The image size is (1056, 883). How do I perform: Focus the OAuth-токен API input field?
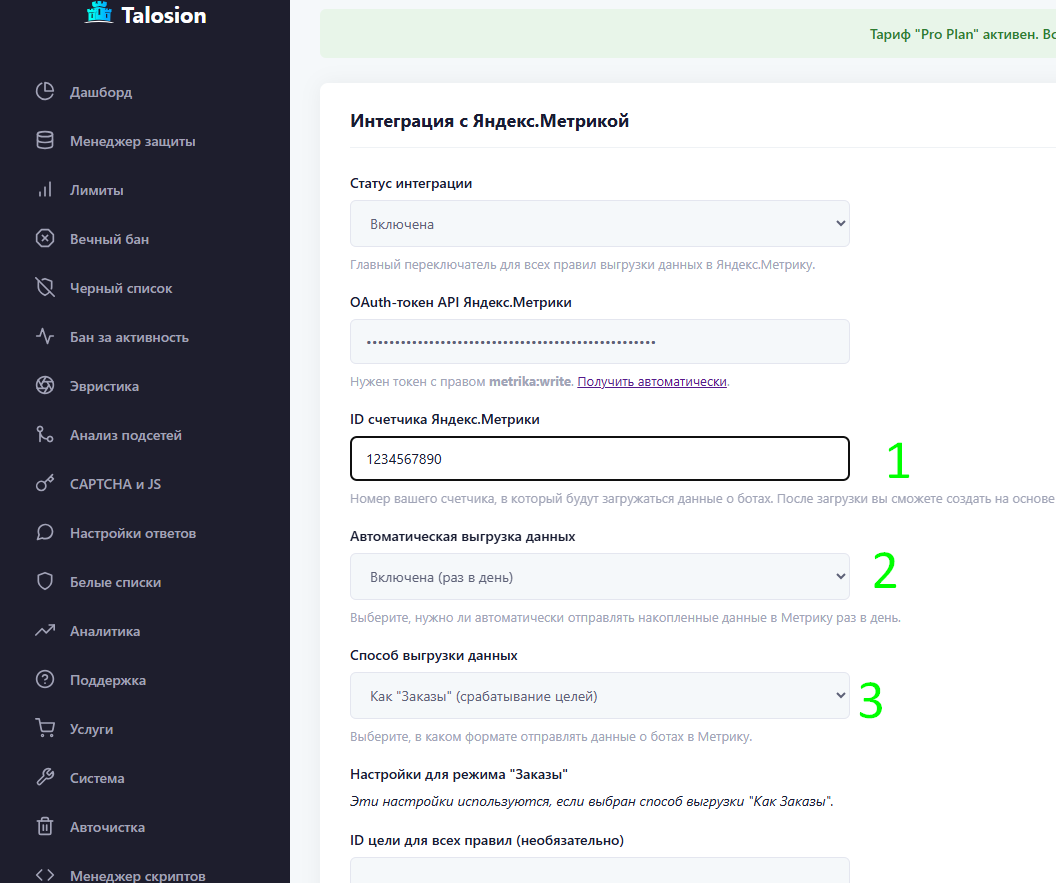coord(599,342)
